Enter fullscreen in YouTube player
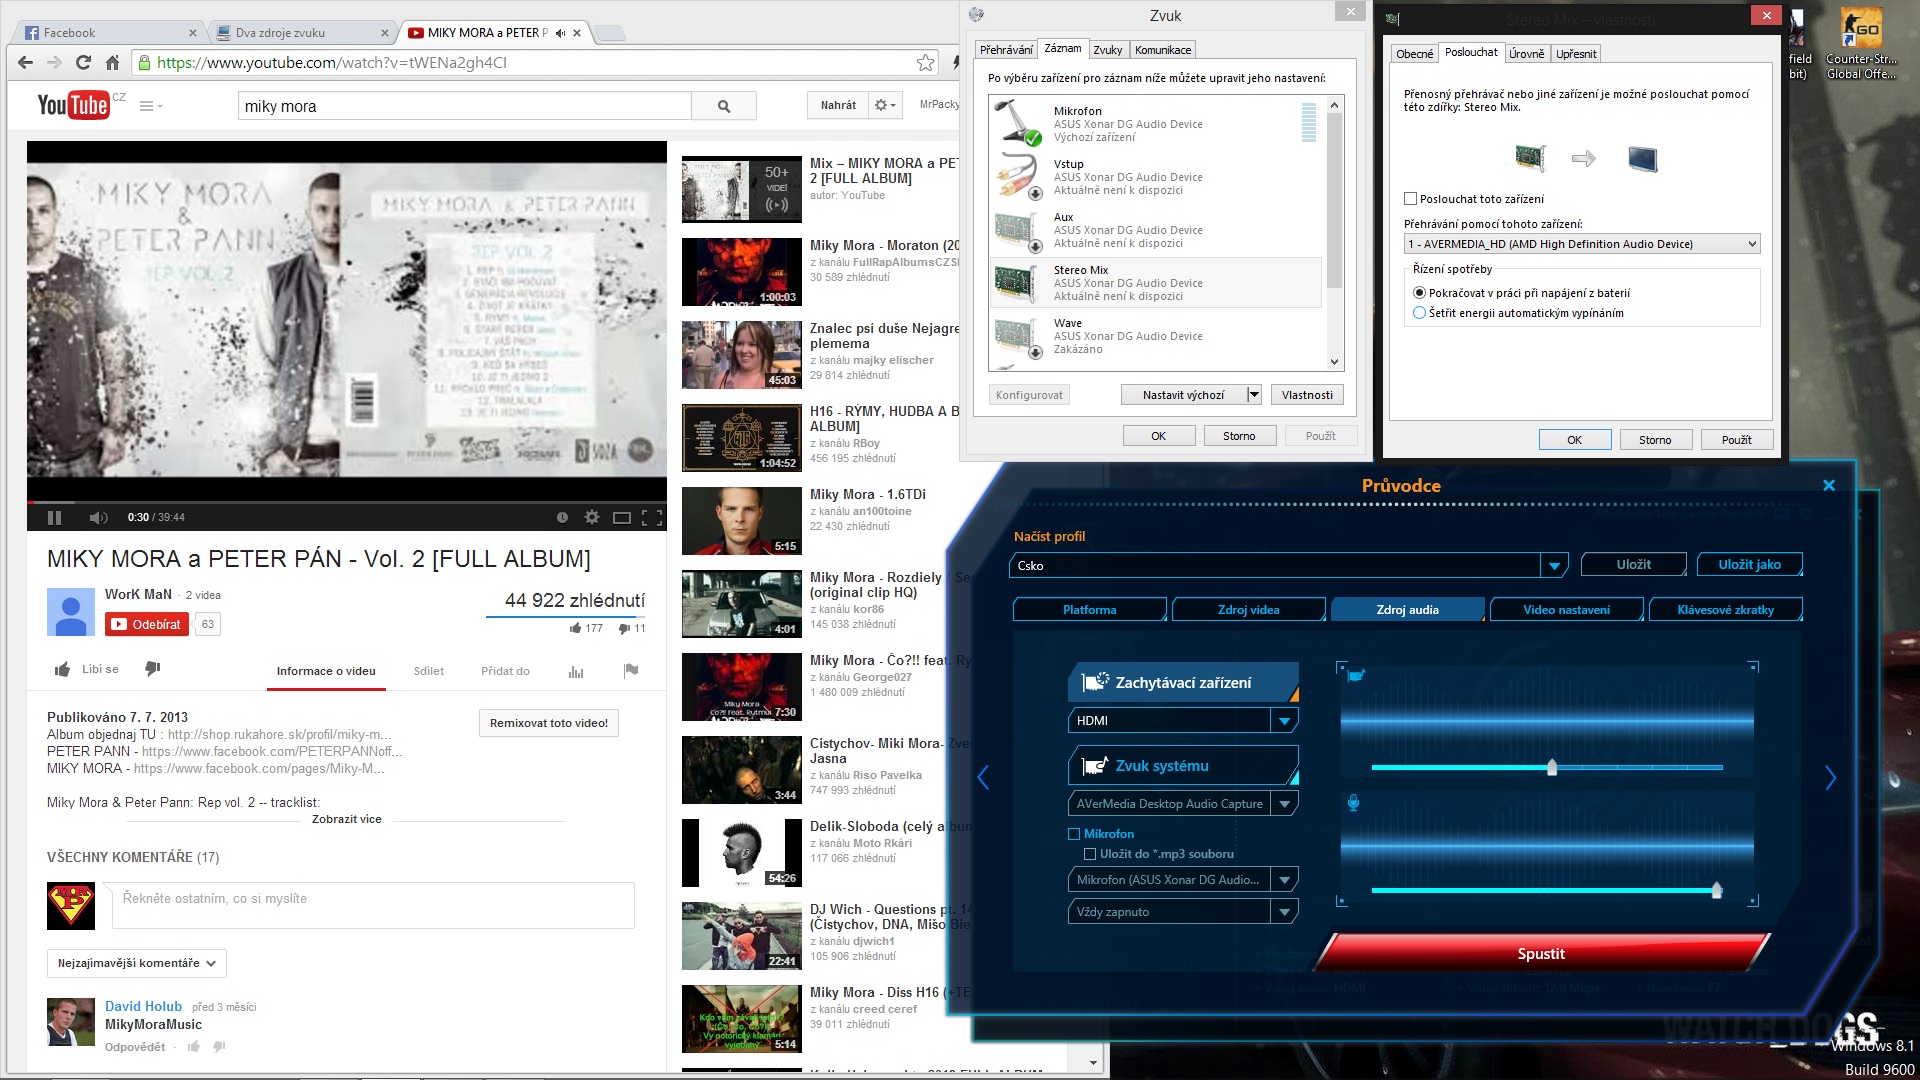Image resolution: width=1920 pixels, height=1080 pixels. [x=652, y=517]
